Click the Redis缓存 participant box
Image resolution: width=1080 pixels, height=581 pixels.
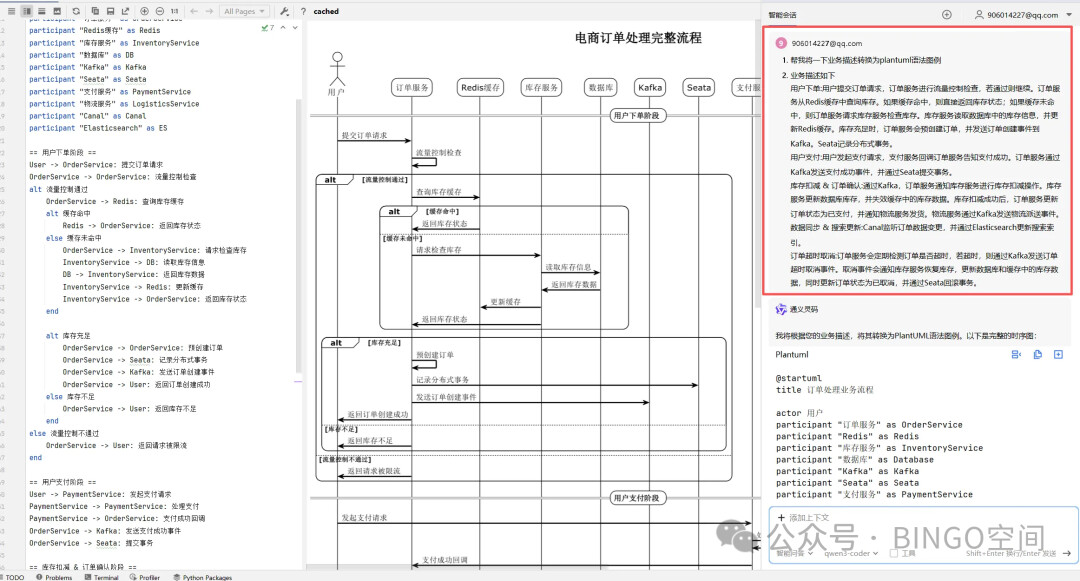[480, 87]
